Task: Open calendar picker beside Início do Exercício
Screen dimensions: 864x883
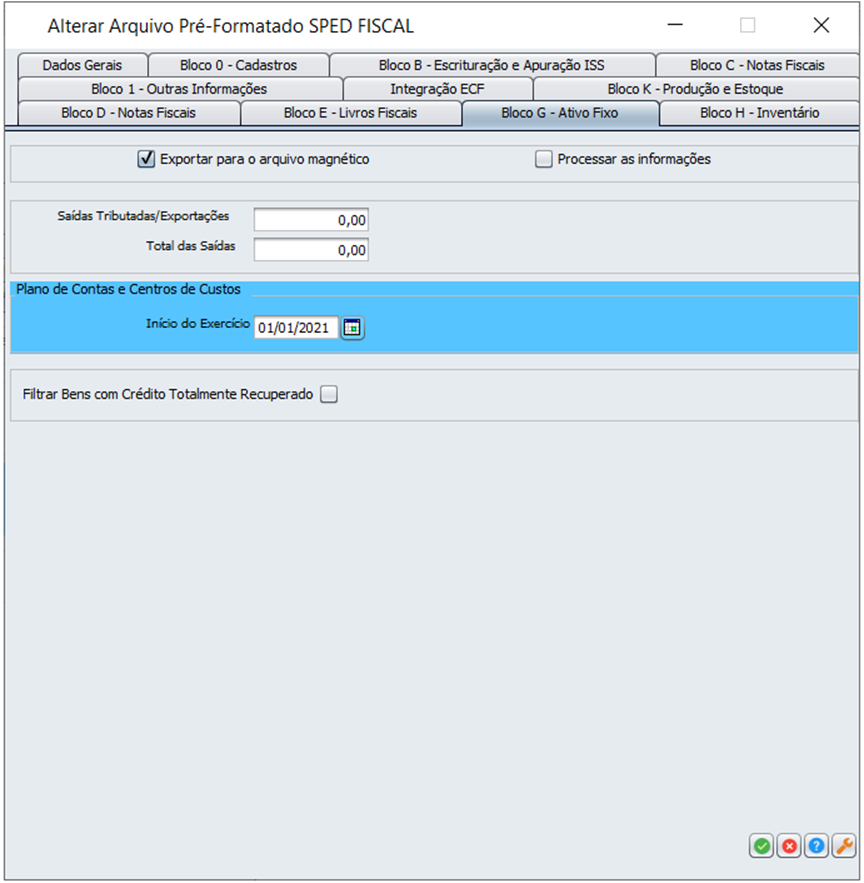Action: tap(352, 327)
